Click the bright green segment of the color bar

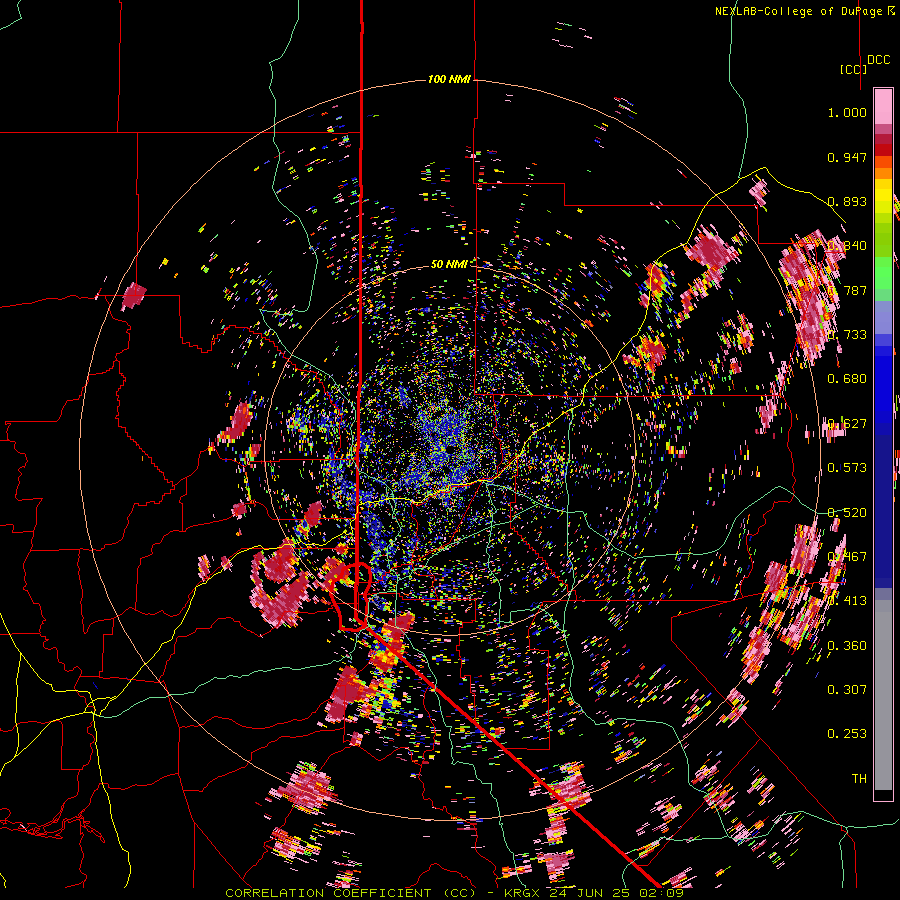(883, 273)
